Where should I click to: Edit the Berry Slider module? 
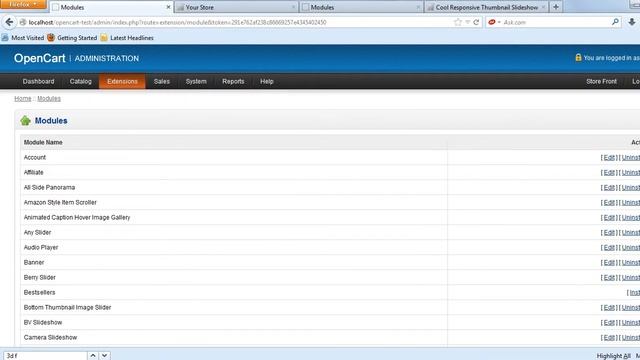[x=609, y=278]
